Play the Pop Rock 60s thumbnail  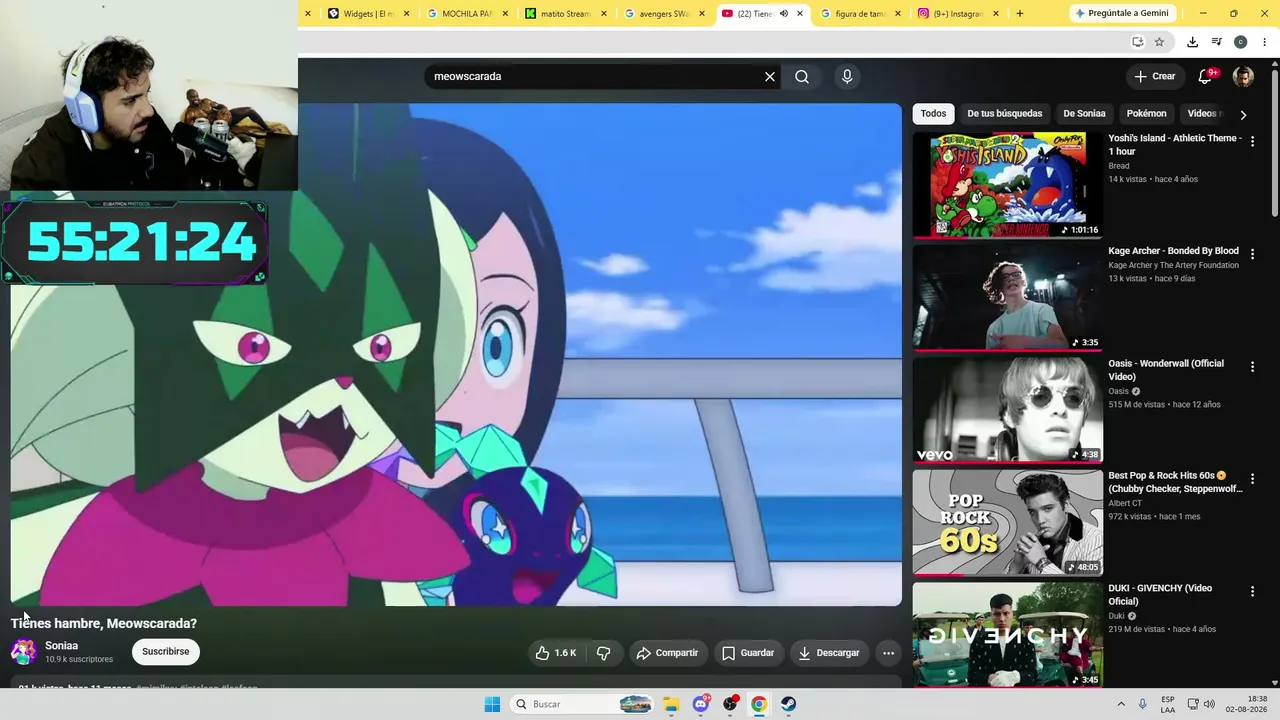1007,522
